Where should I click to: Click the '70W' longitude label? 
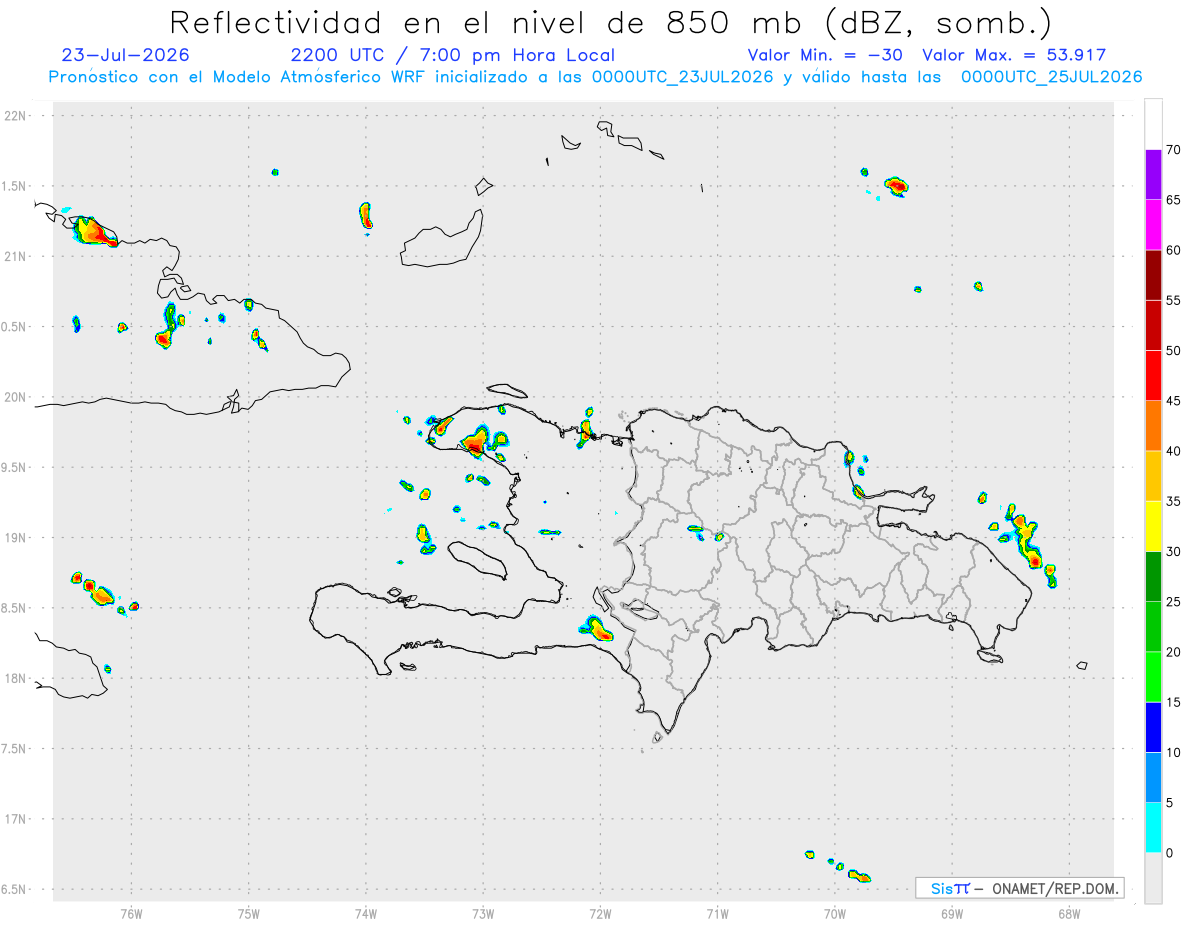tap(835, 913)
